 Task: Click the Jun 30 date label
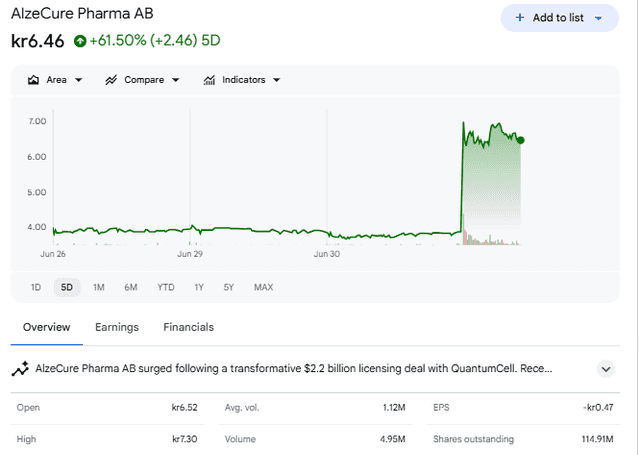[x=327, y=254]
